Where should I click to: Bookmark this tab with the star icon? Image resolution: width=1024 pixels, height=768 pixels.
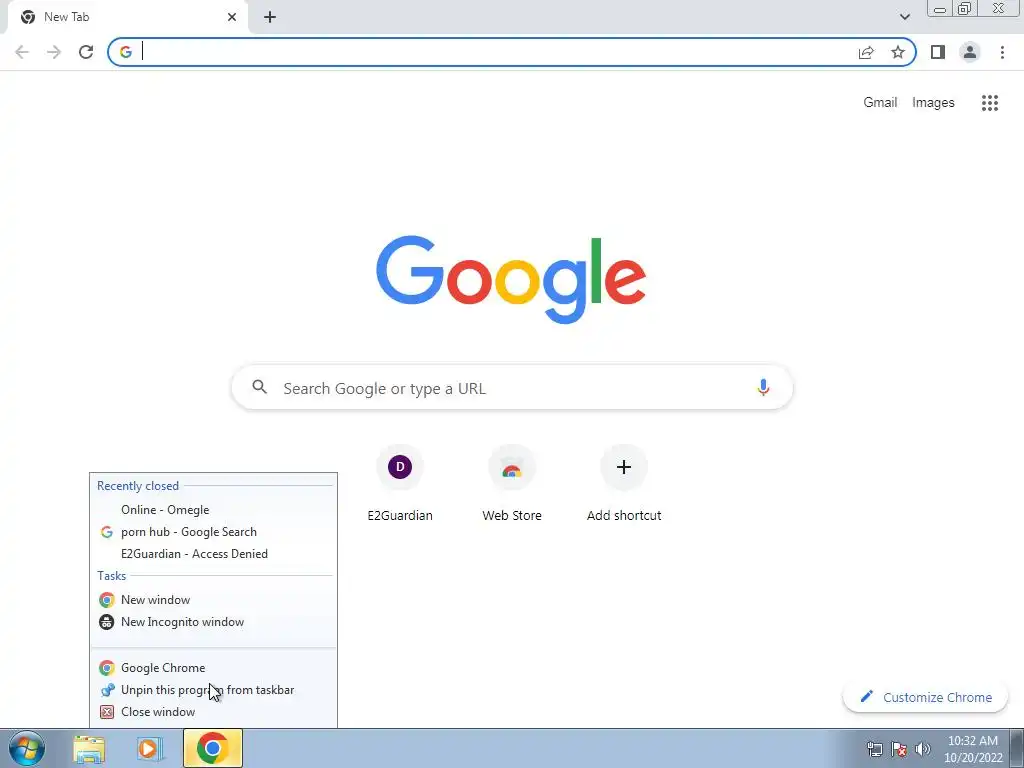point(898,52)
